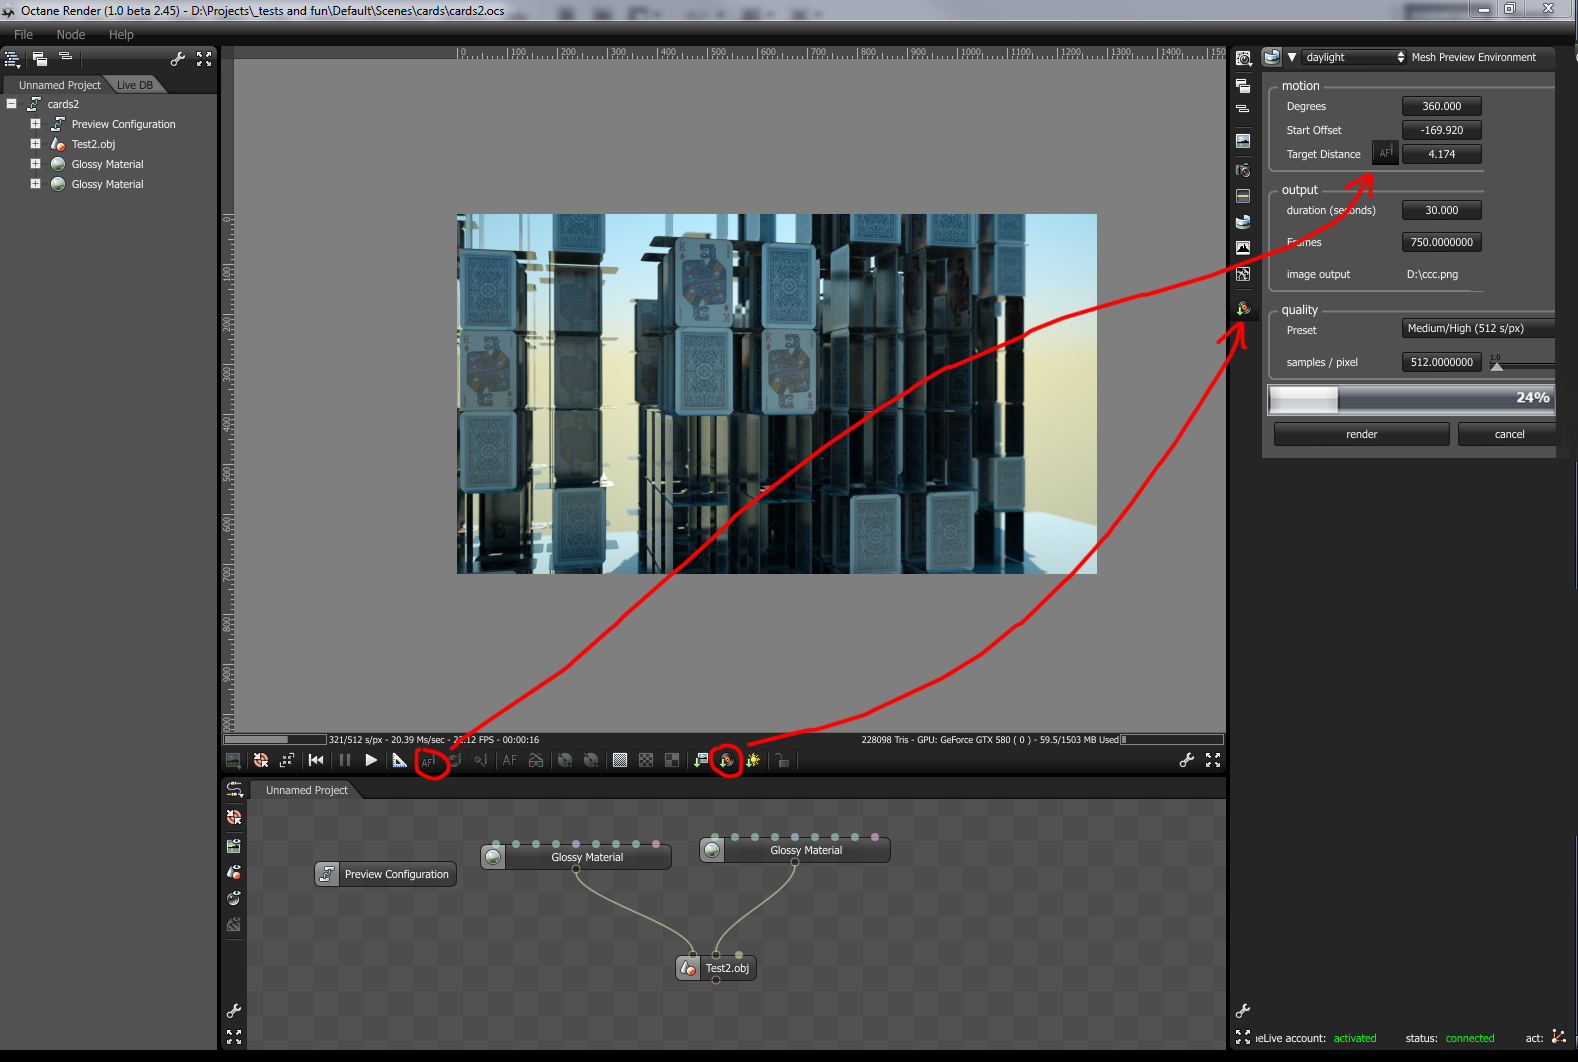Maximize the outliner panel

(x=204, y=59)
